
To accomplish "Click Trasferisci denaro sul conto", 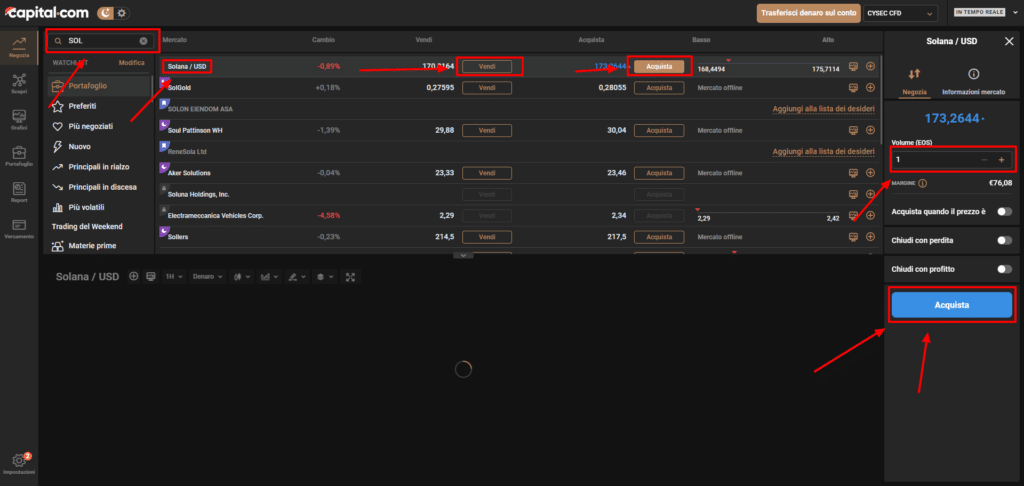I will click(x=808, y=13).
